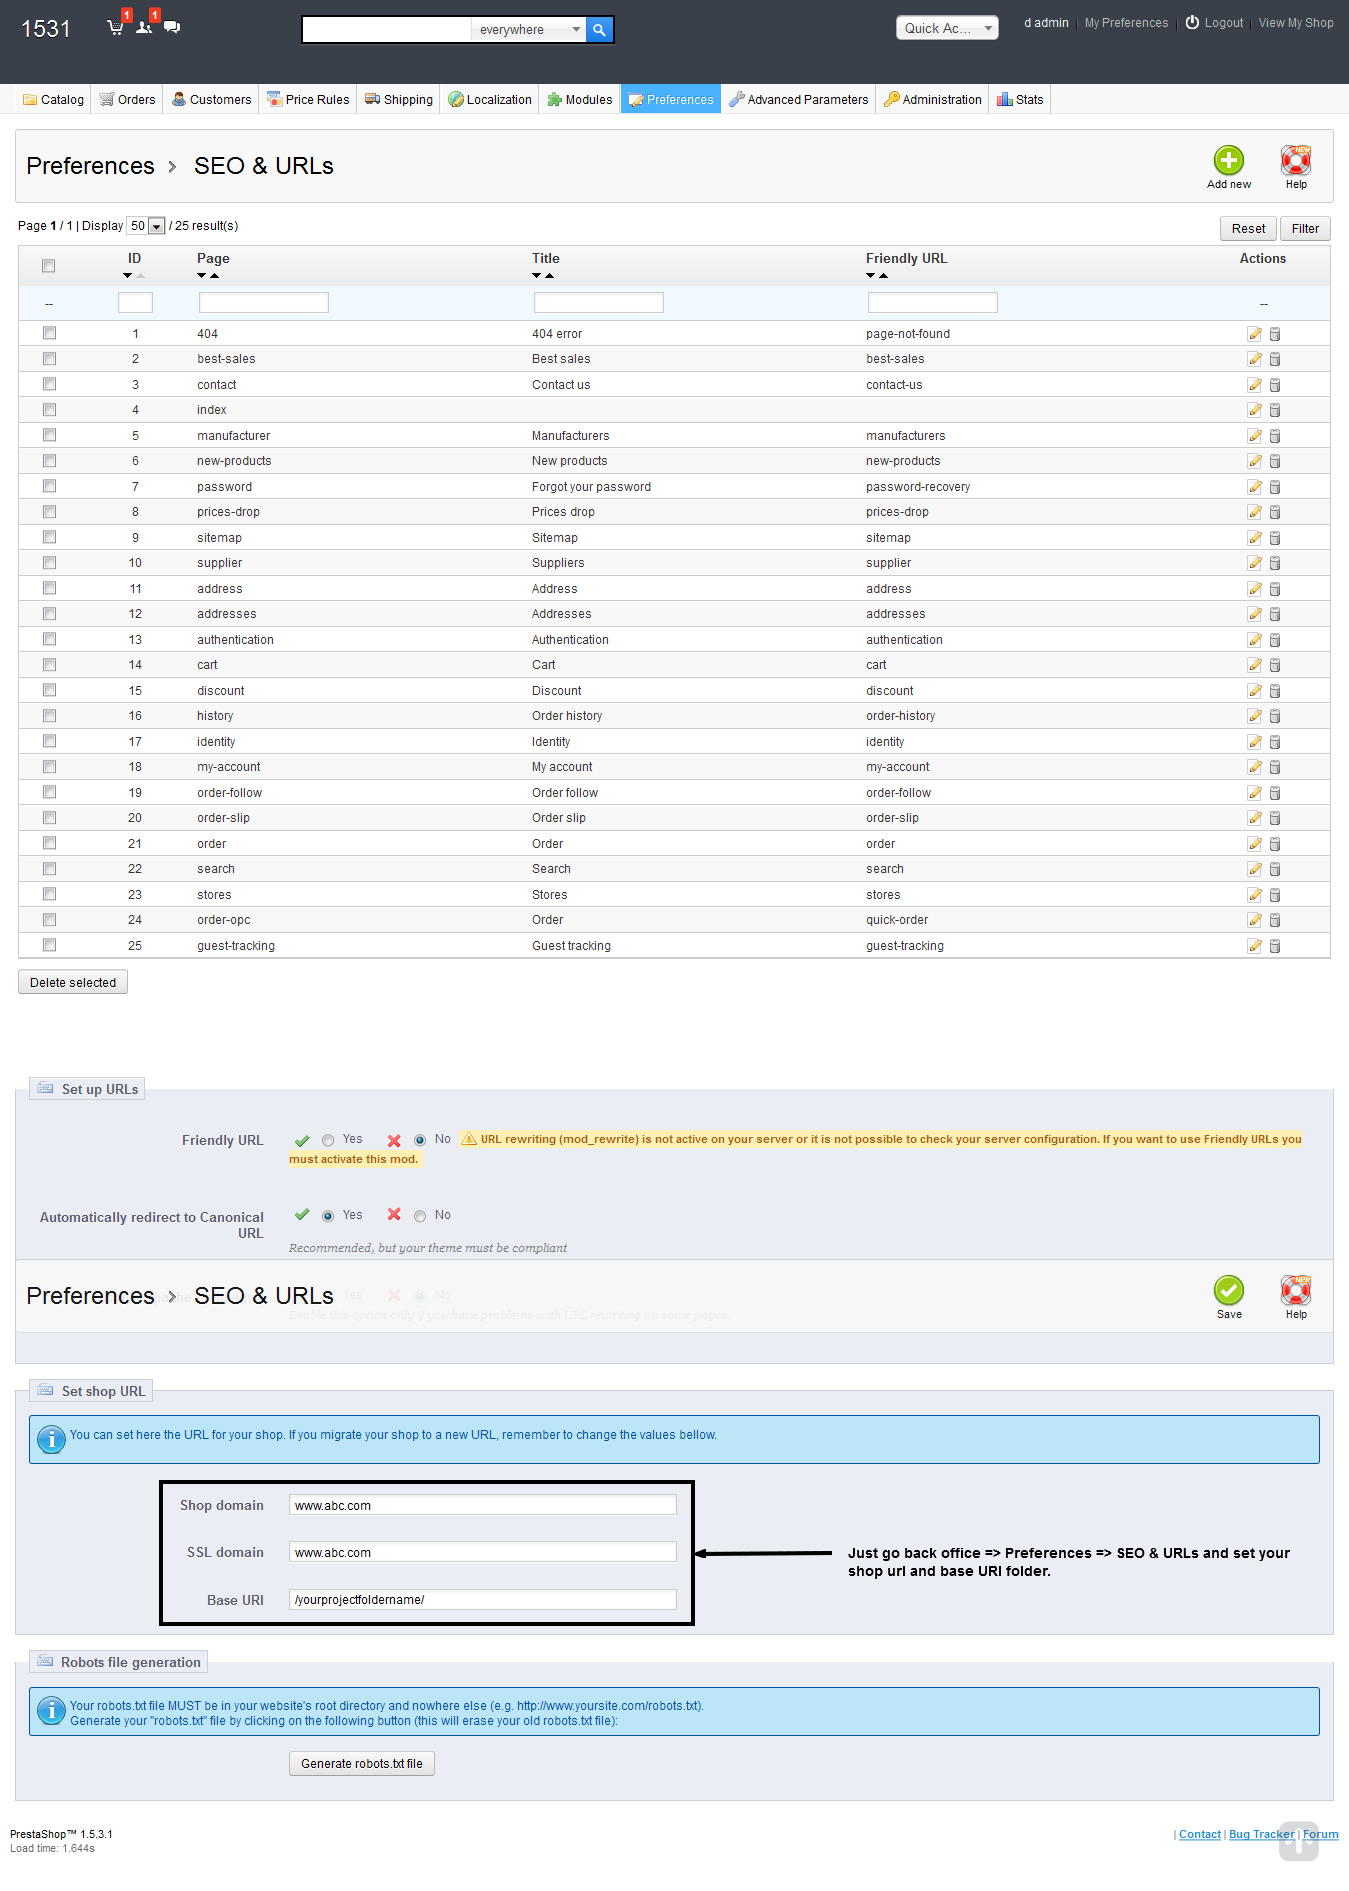Check the box for the 404 row

coord(49,333)
